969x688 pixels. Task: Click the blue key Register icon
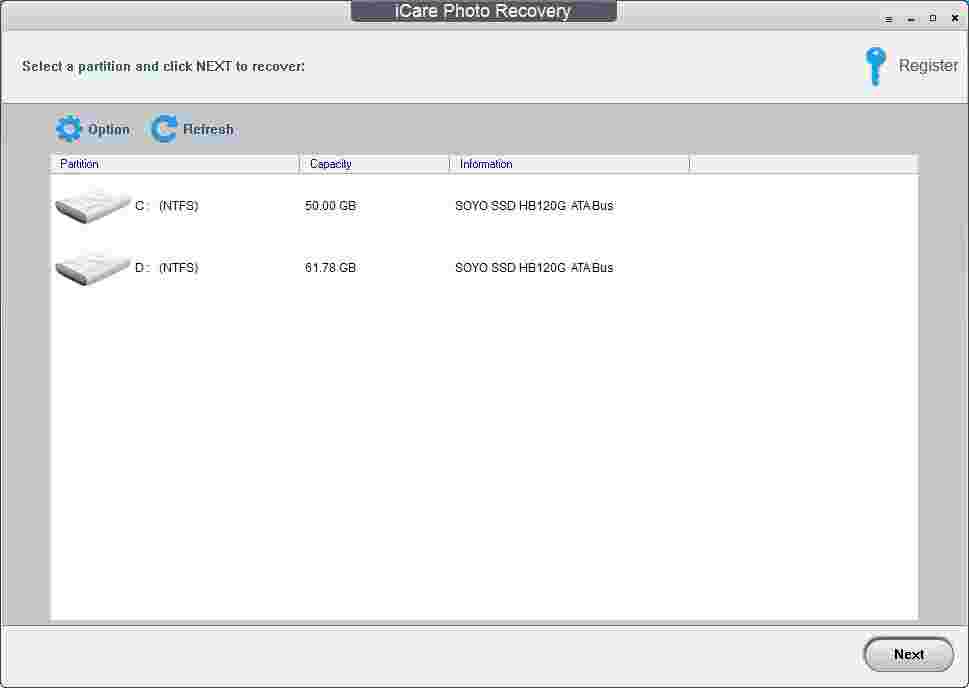(875, 65)
